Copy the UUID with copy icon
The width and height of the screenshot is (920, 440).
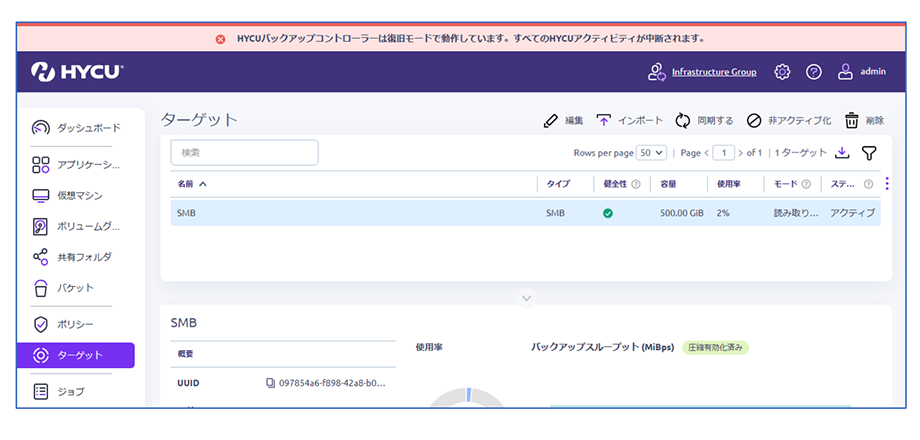pyautogui.click(x=270, y=383)
